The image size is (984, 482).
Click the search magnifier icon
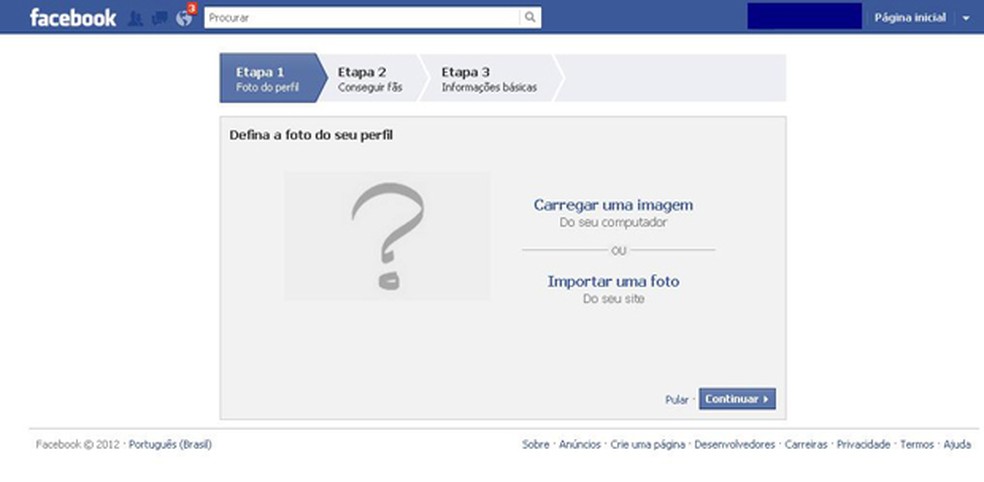530,18
